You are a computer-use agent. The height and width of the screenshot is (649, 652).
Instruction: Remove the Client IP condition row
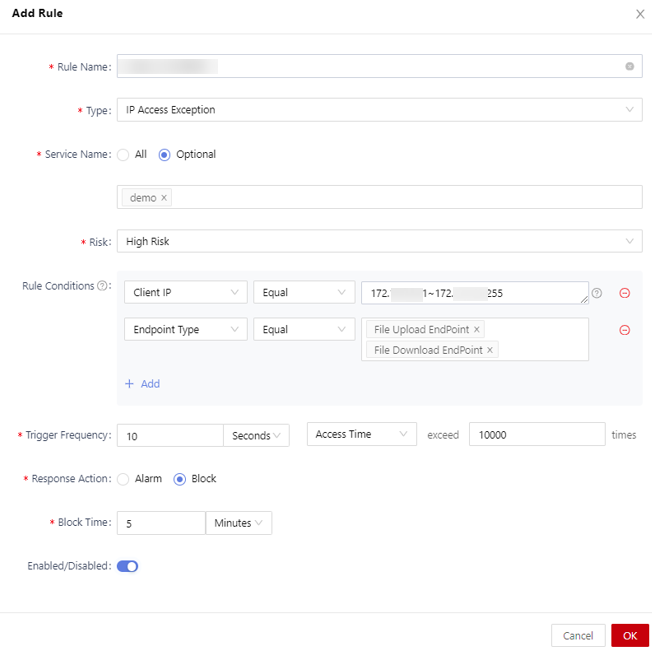[x=625, y=293]
